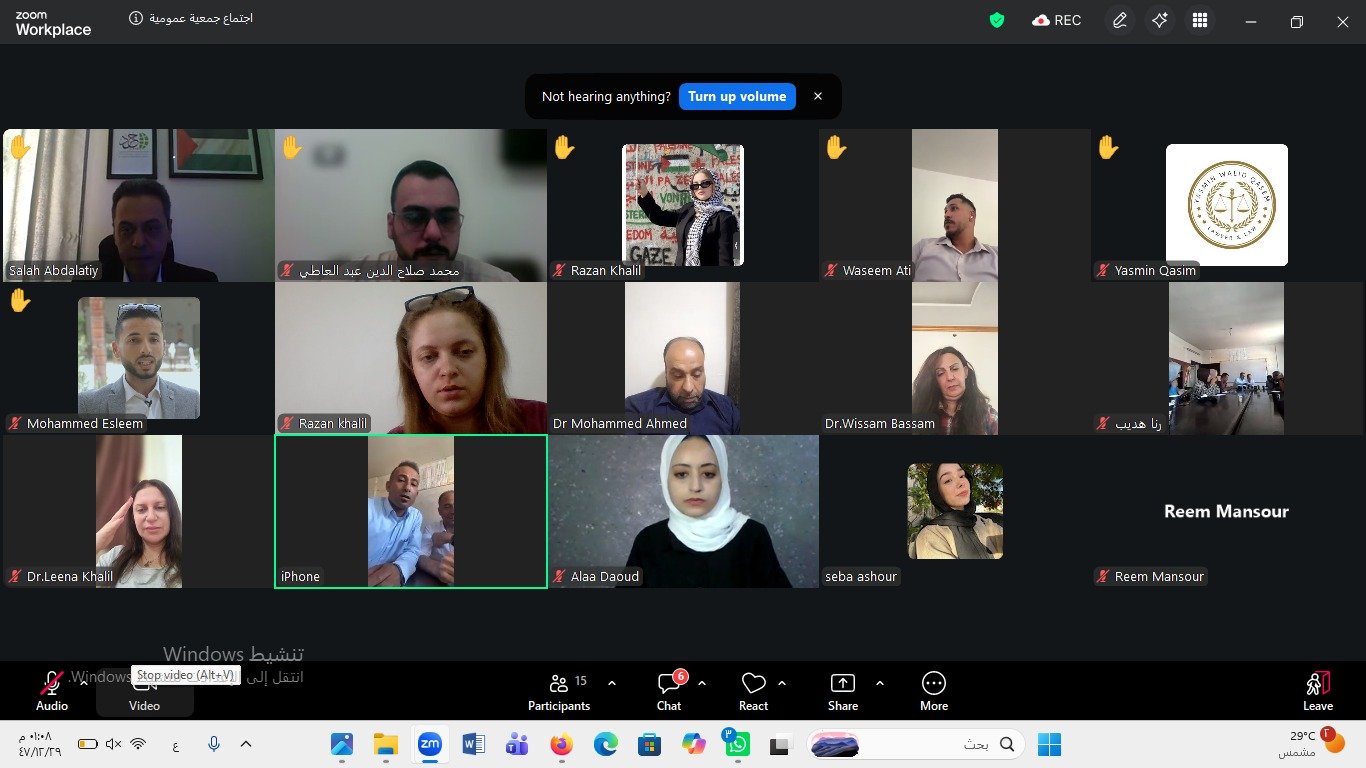Select Dr Mohammed Ahmed's video tile
Image resolution: width=1366 pixels, height=768 pixels.
point(683,358)
